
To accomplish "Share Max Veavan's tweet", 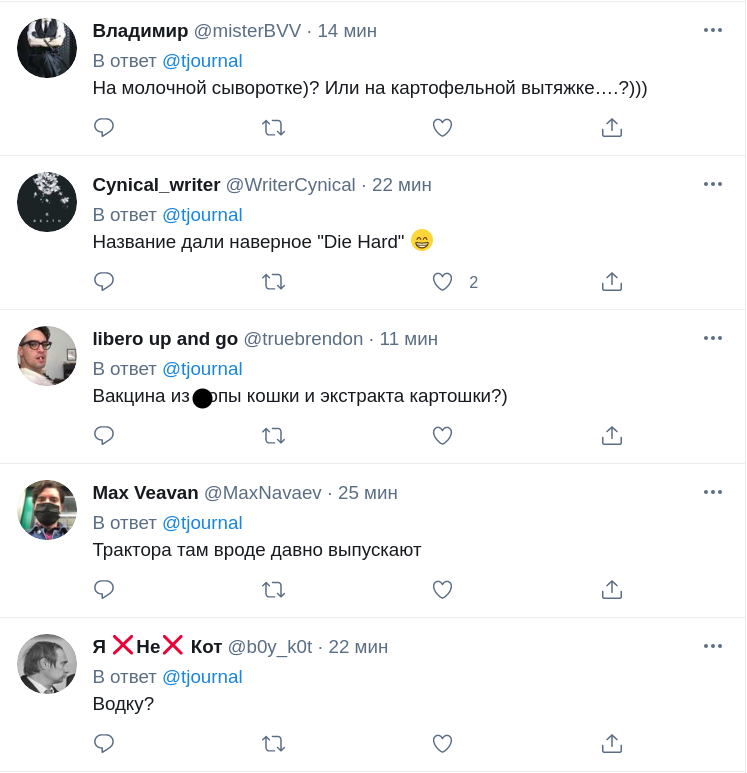I will (x=612, y=590).
